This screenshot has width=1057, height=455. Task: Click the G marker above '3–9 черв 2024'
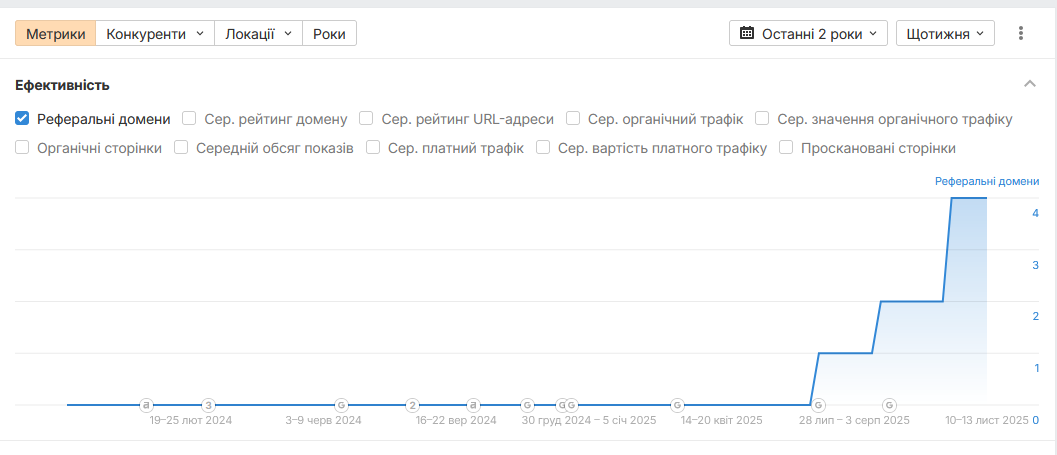(x=341, y=405)
